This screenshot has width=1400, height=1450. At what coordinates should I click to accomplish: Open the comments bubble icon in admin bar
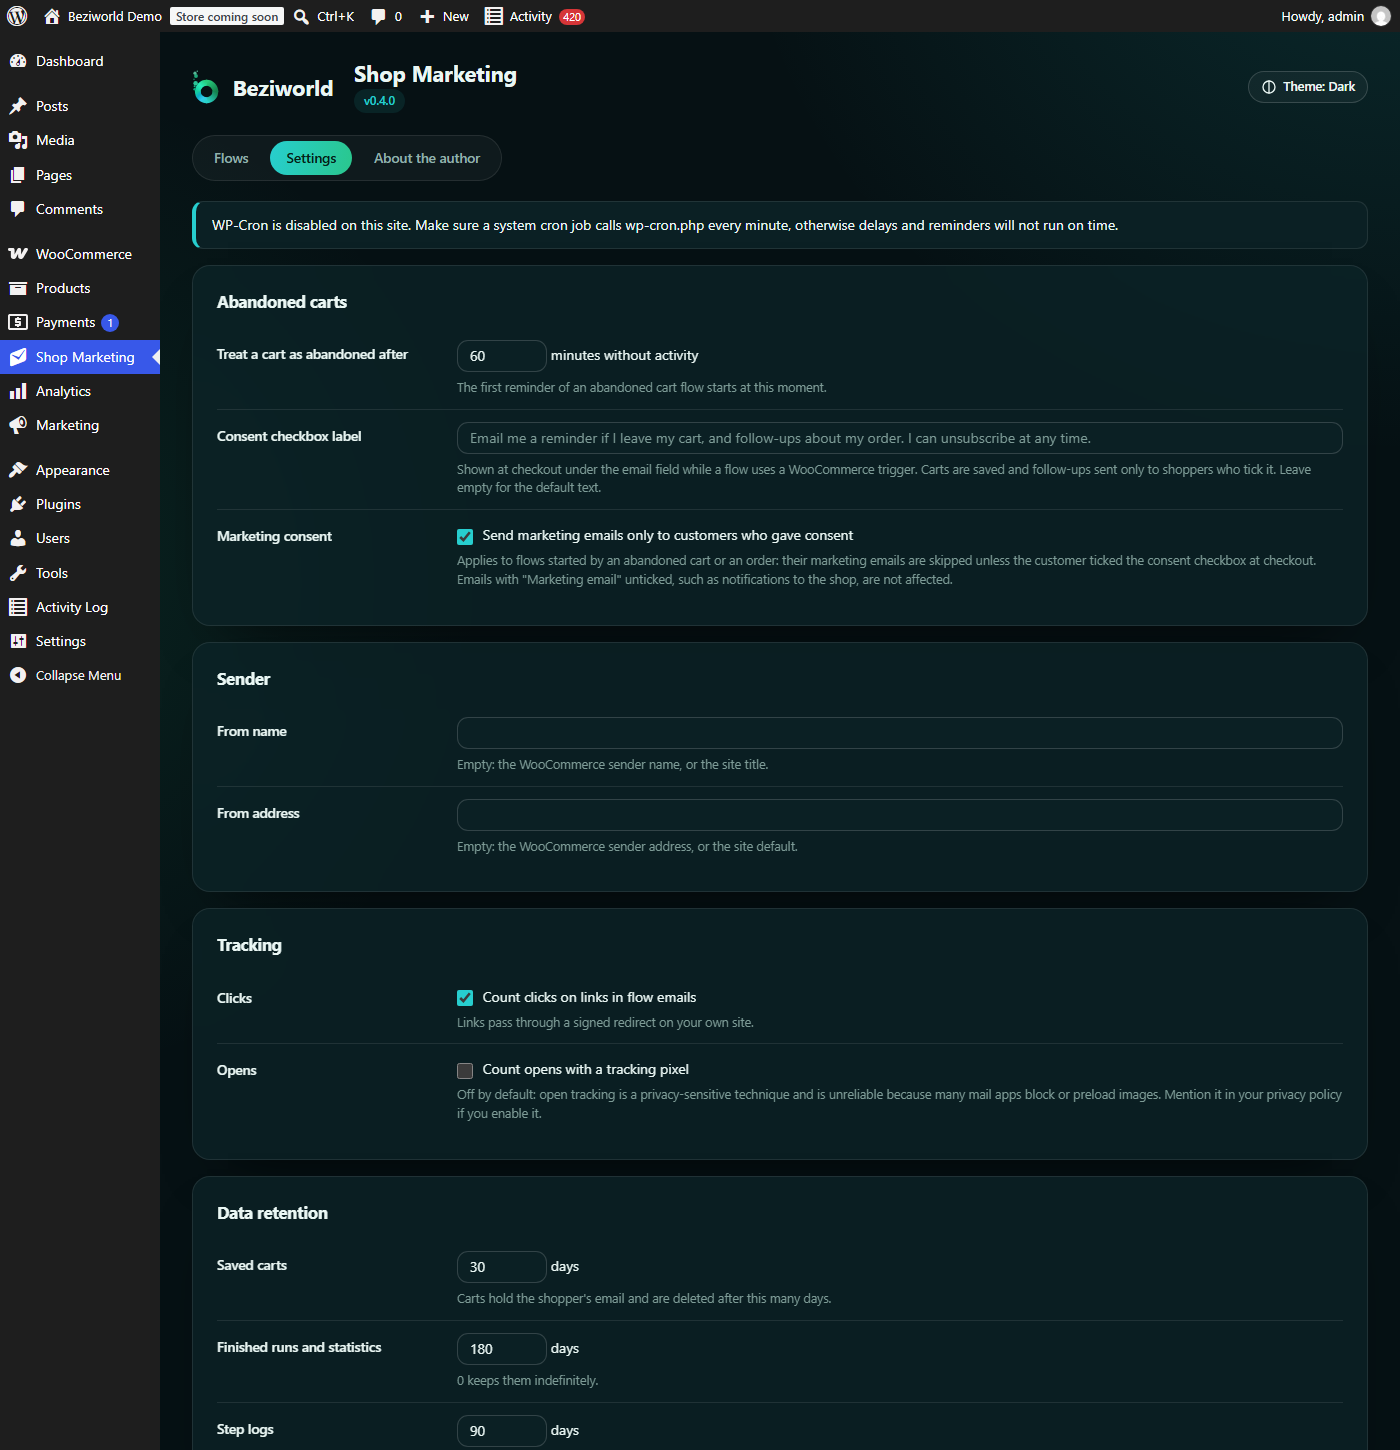pos(378,16)
